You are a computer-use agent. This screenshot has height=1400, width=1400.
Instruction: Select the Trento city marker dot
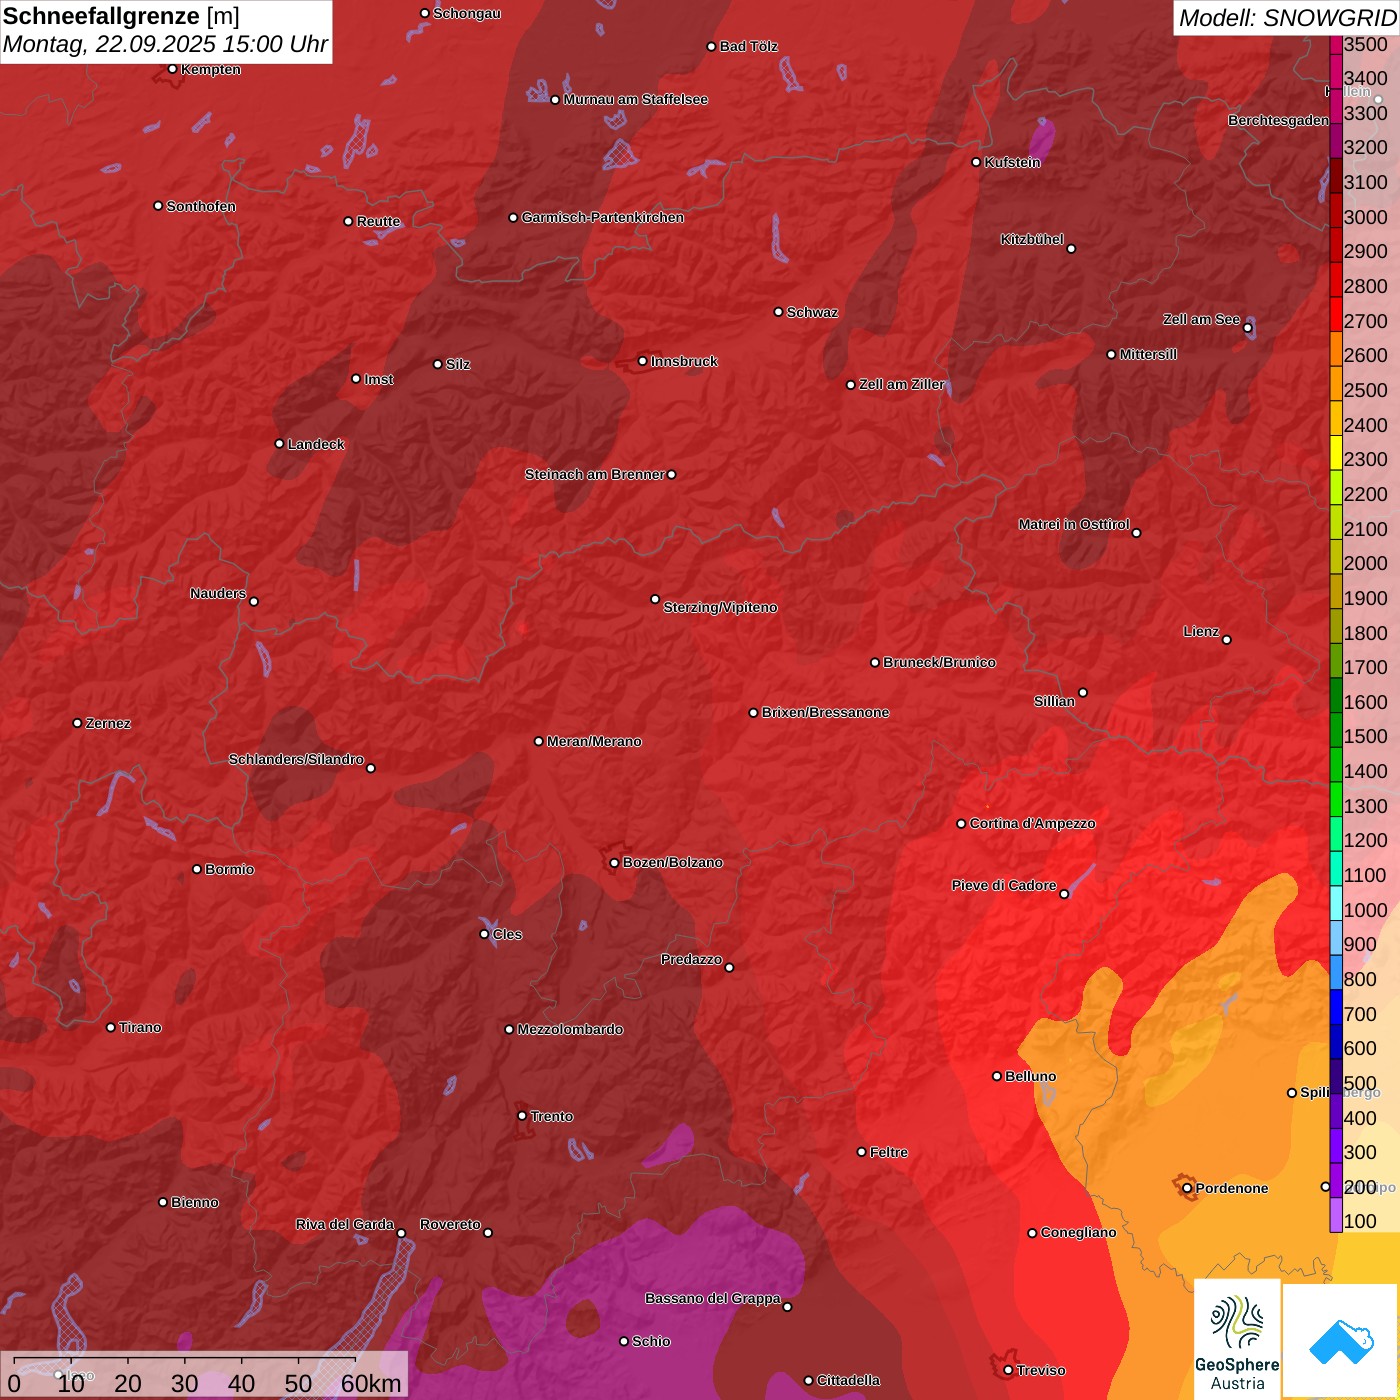522,1116
